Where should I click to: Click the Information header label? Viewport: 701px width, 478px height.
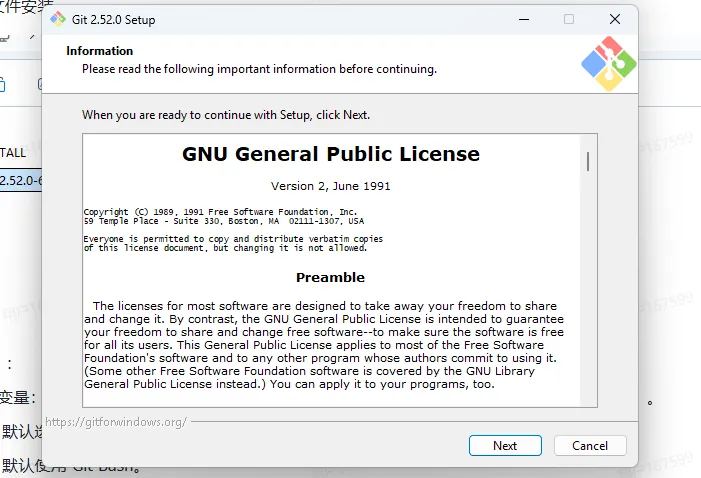click(x=100, y=51)
